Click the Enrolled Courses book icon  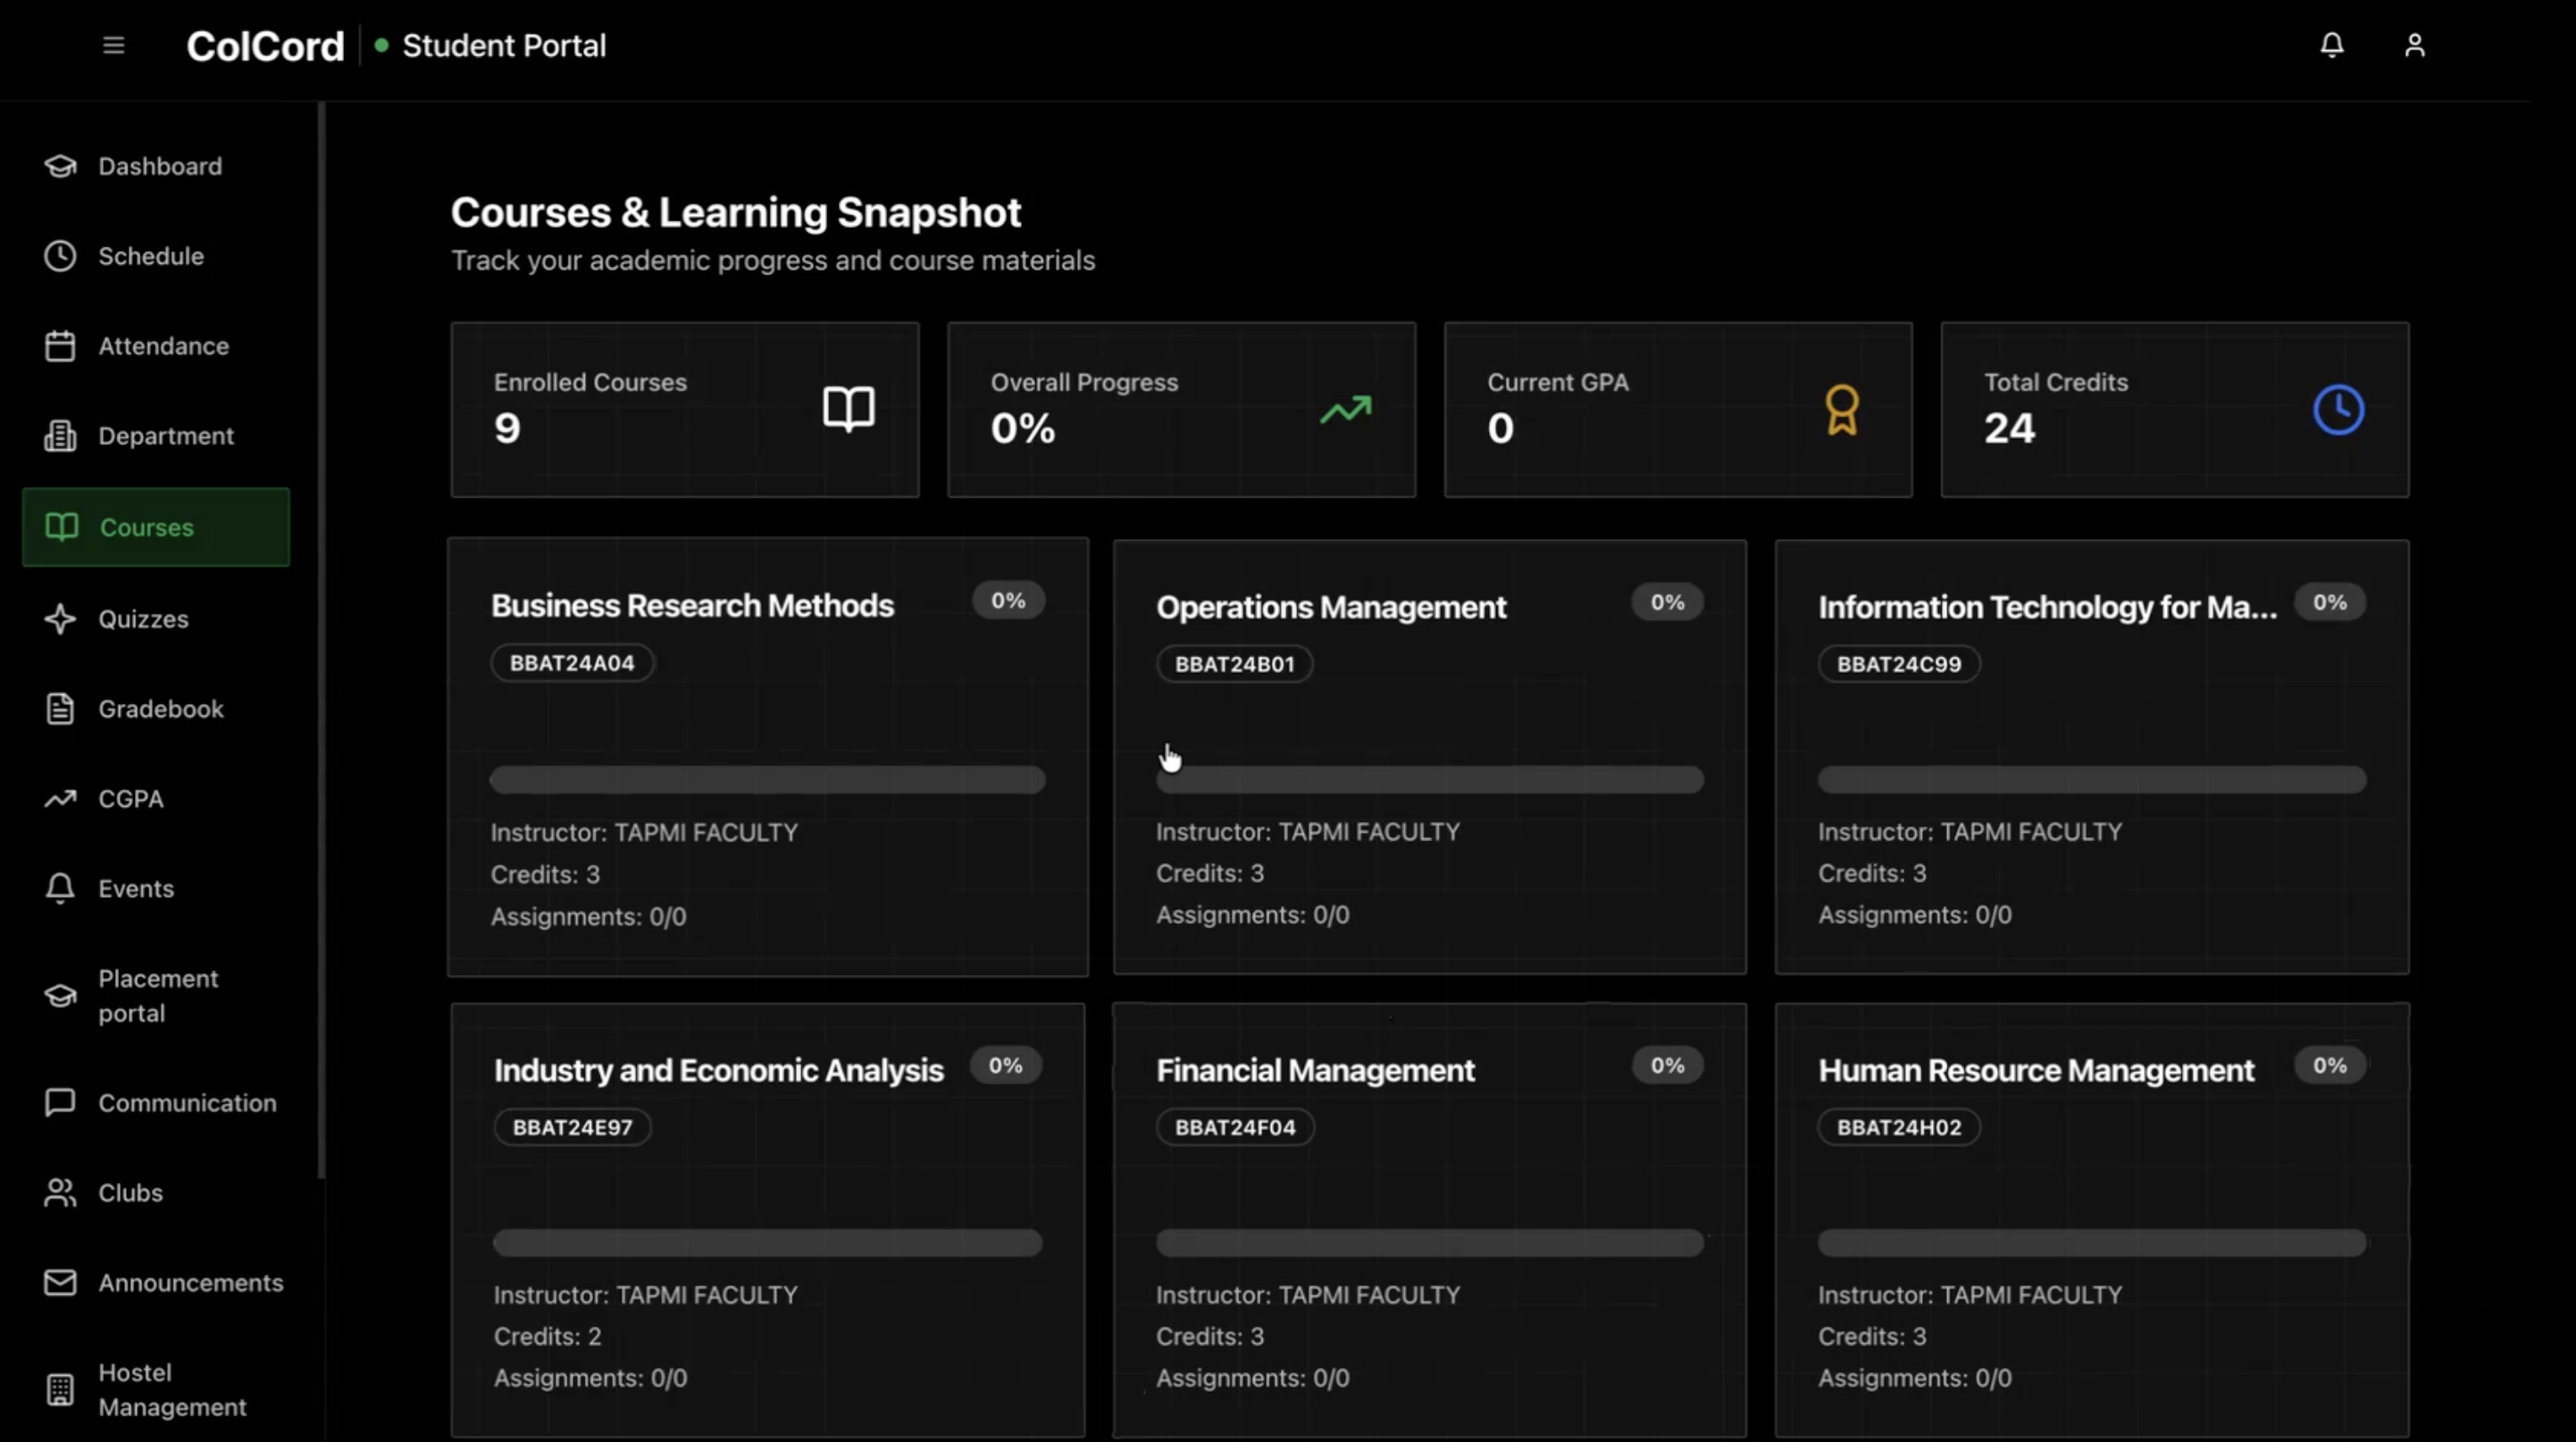(848, 408)
